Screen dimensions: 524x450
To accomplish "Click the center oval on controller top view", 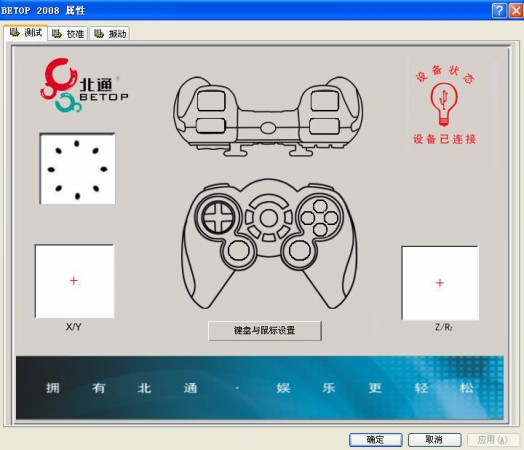I will 268,128.
